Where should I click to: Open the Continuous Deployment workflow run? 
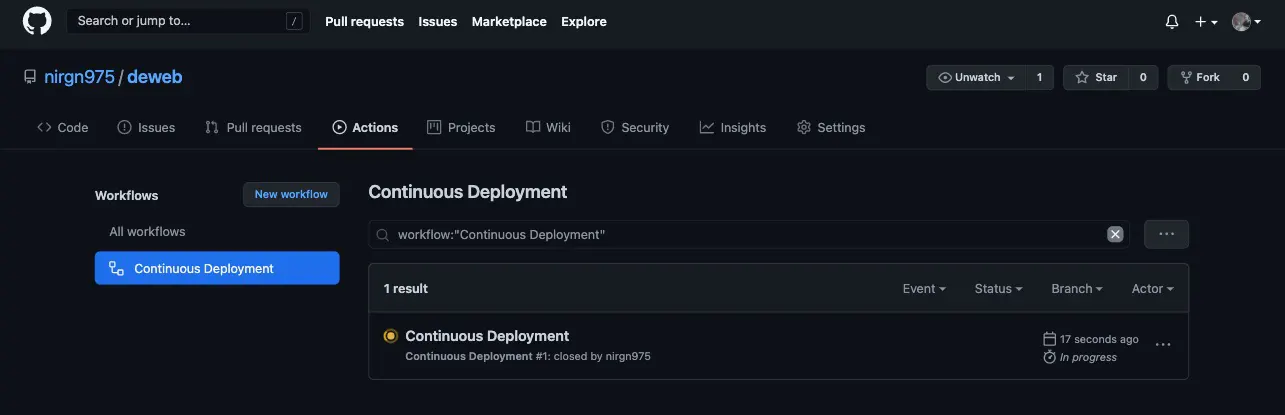point(487,336)
